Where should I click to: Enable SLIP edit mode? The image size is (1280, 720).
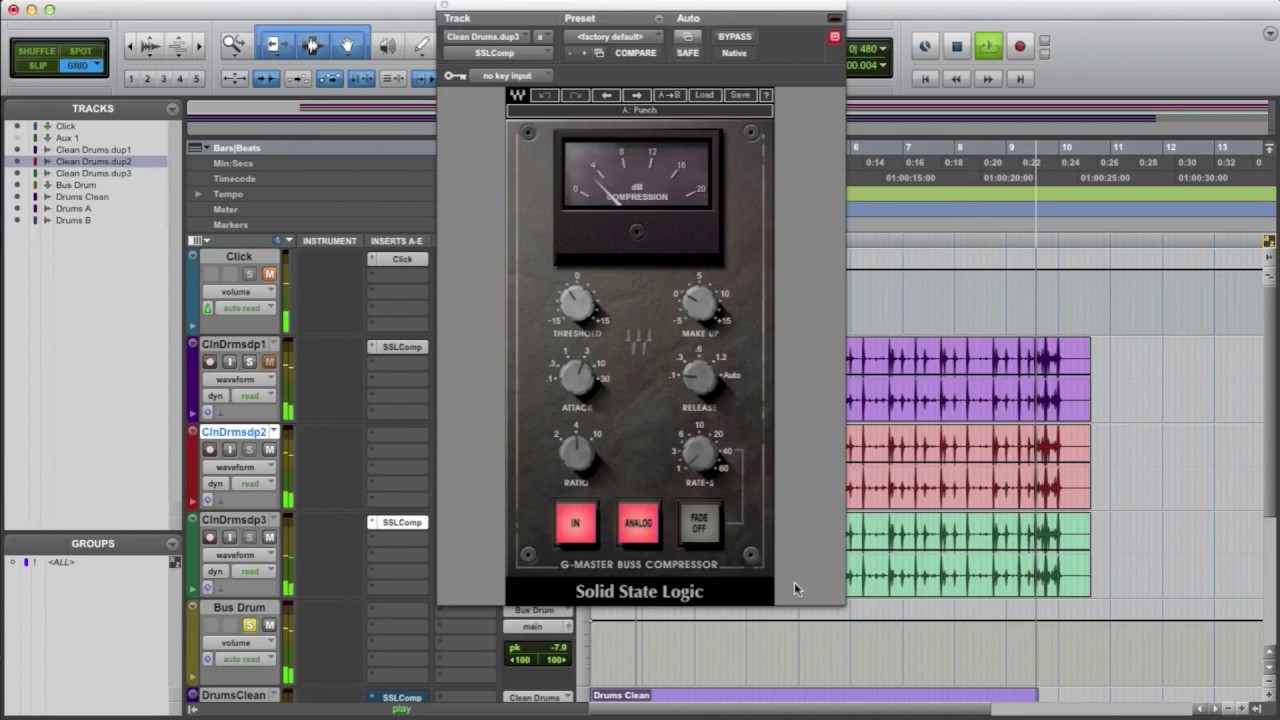[x=37, y=66]
